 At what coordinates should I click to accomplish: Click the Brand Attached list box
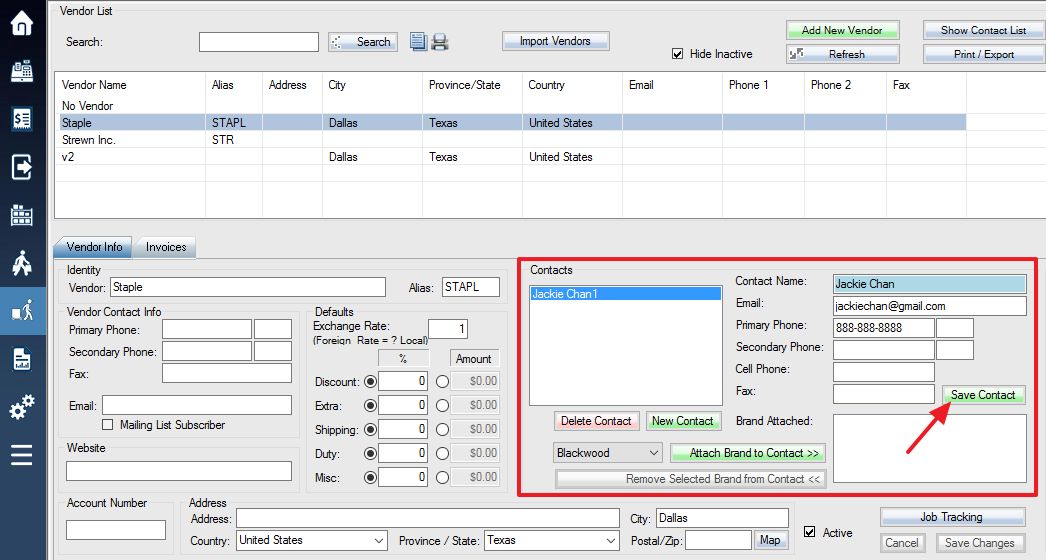(929, 449)
